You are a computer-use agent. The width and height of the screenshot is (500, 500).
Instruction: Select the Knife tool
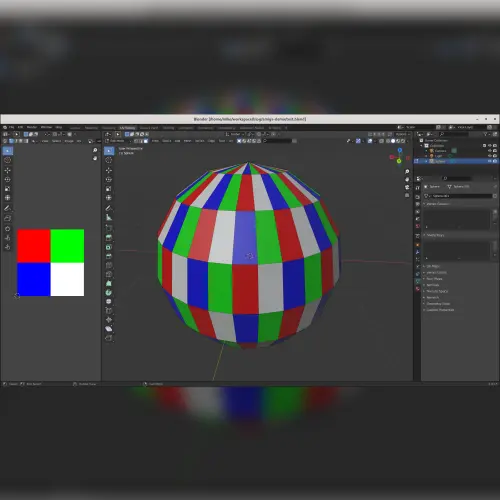109,274
